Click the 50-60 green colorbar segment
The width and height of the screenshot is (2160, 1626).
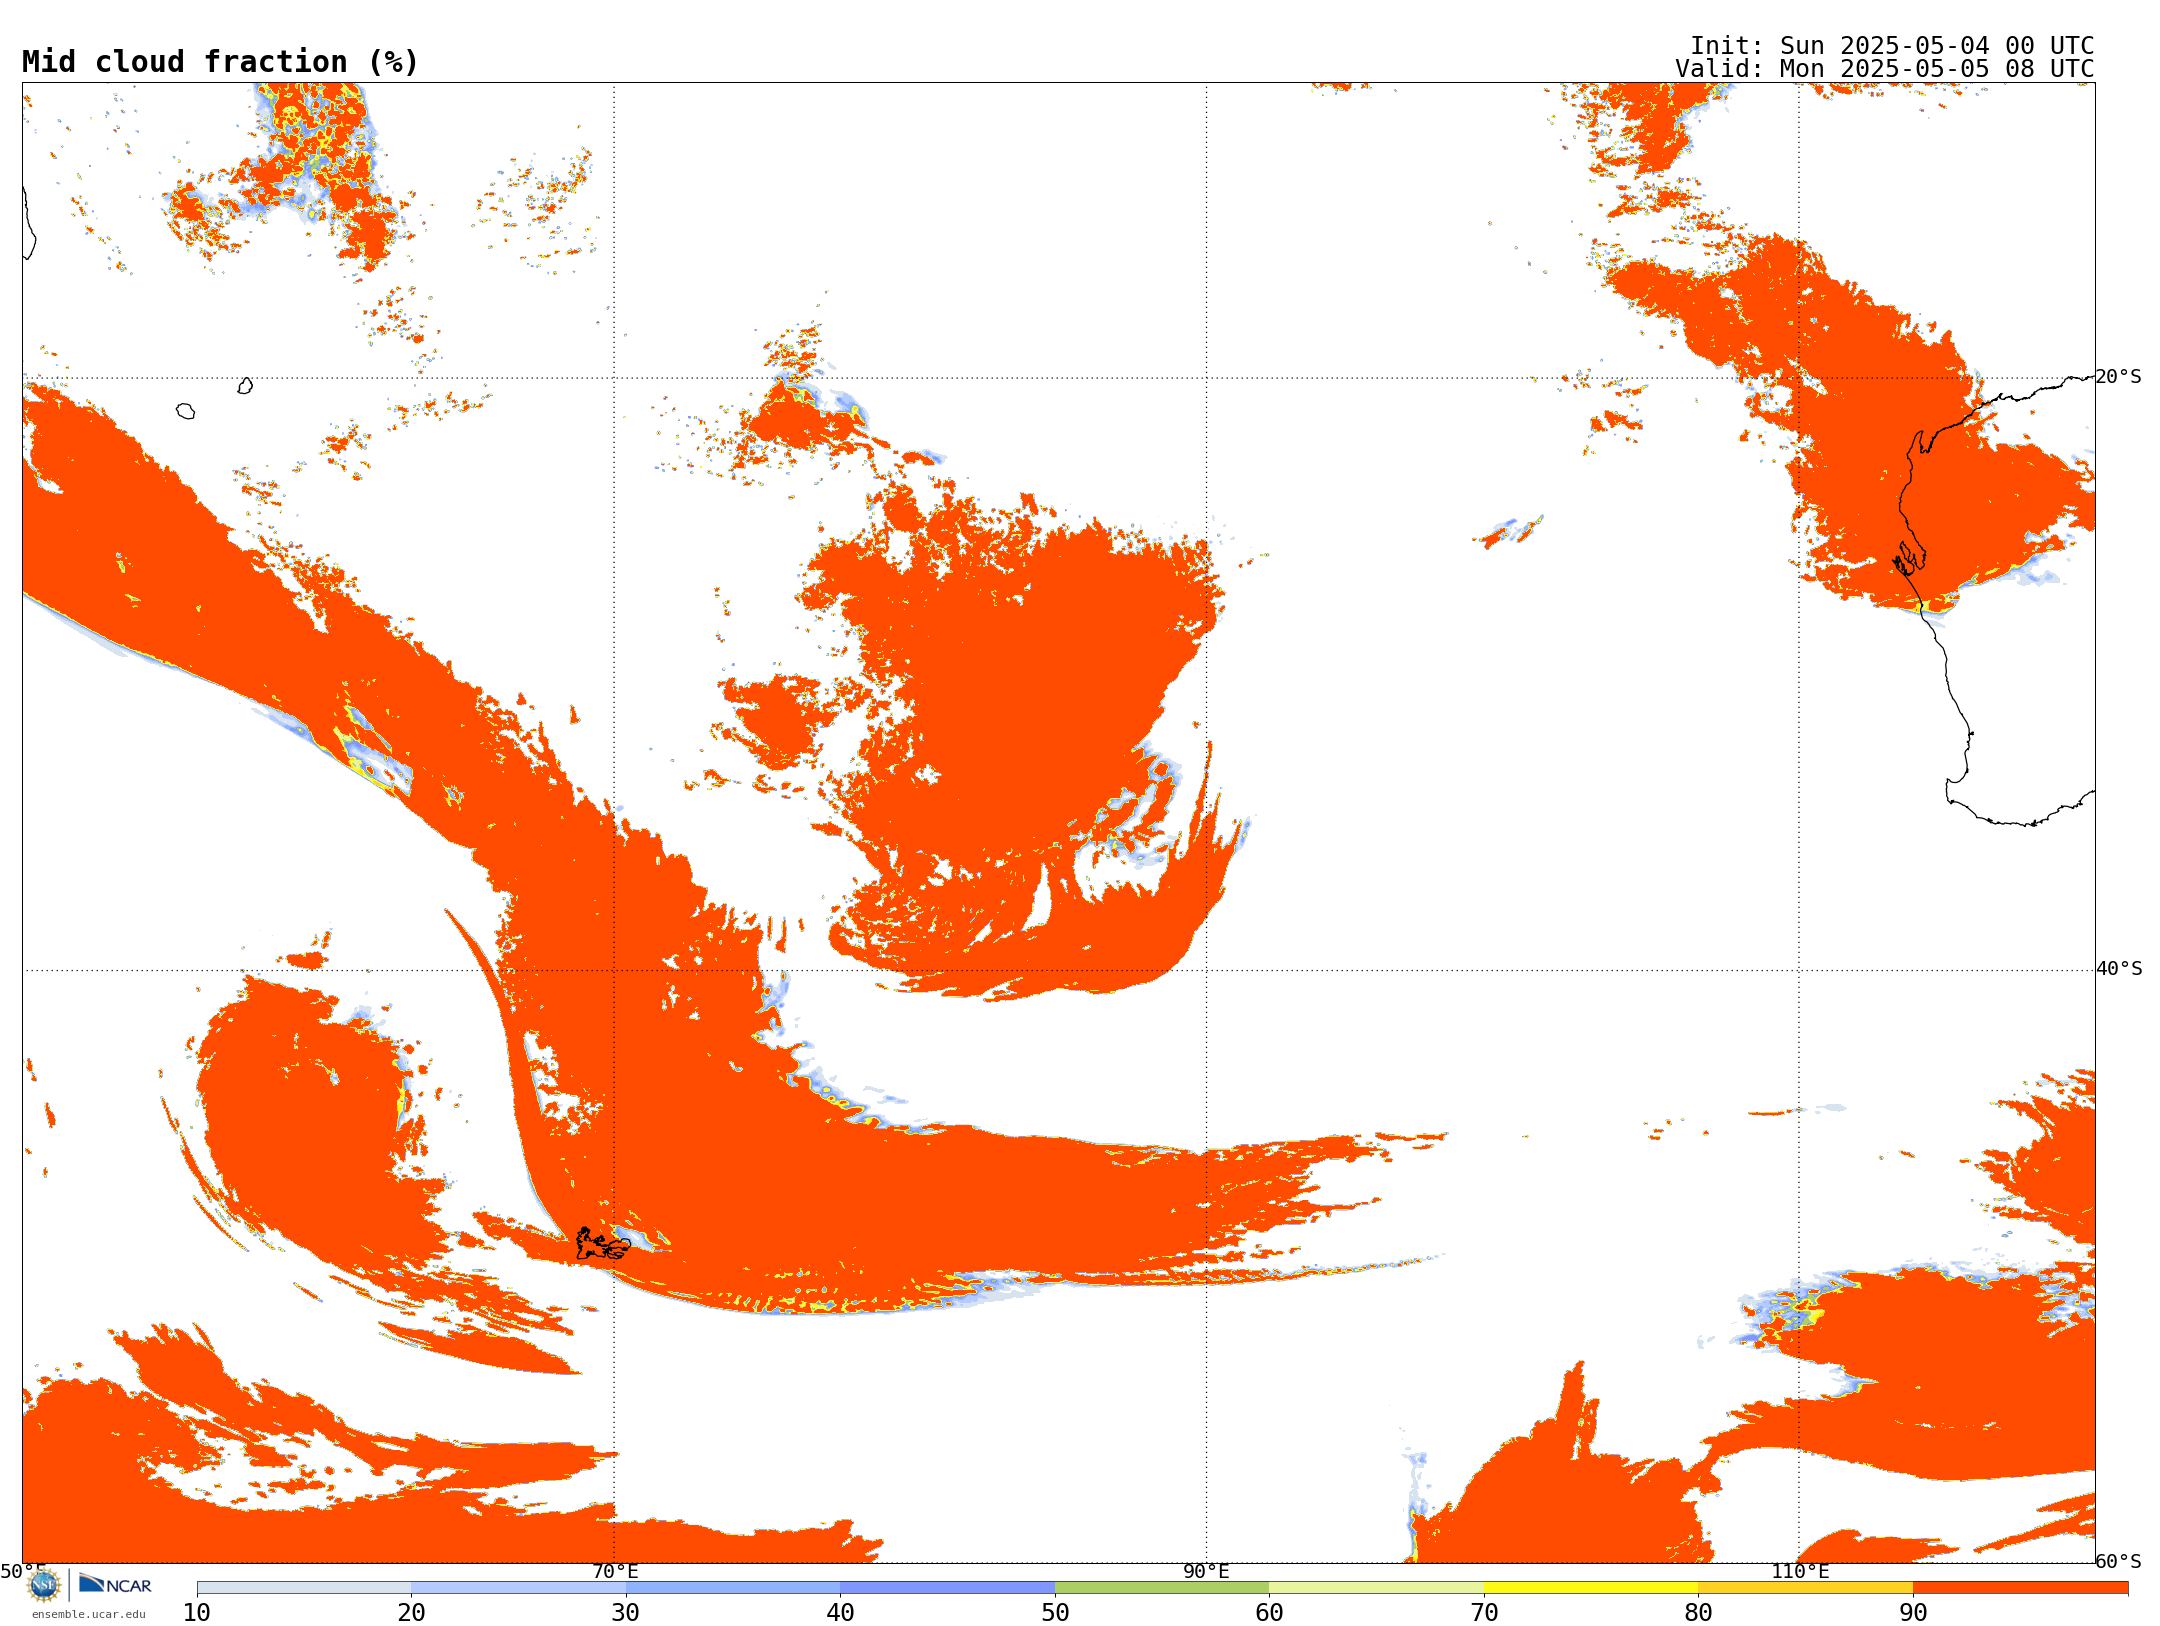coord(1162,1588)
